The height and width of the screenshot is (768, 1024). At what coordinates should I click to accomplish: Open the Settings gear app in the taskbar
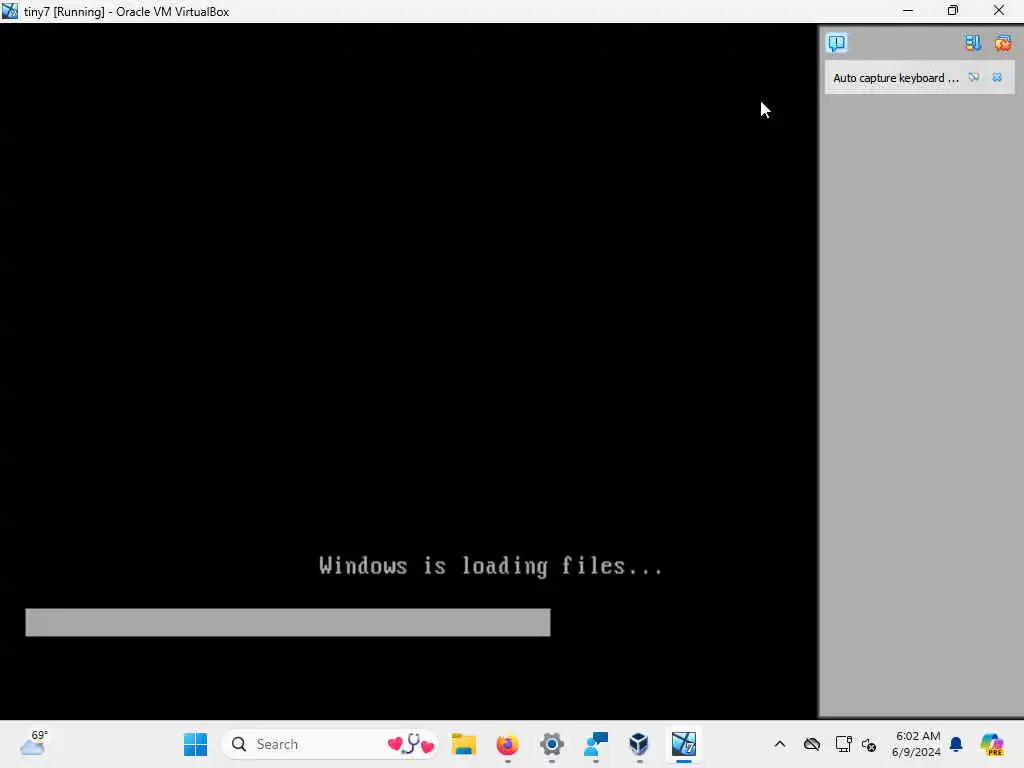click(x=552, y=744)
